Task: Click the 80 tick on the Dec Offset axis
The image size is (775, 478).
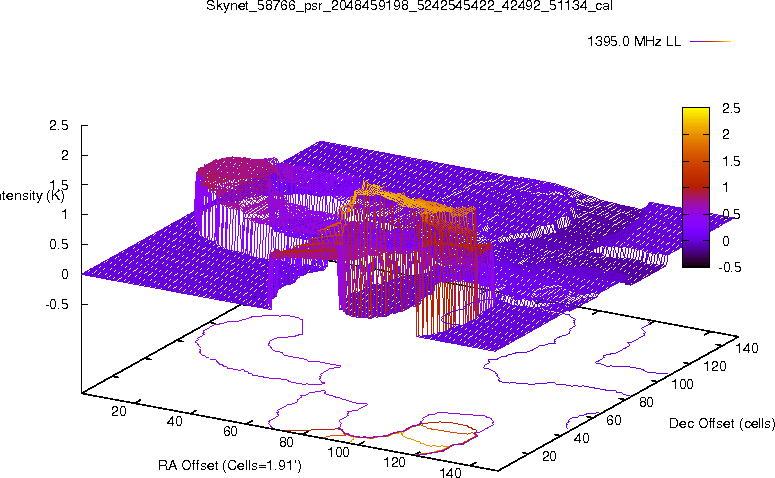Action: [646, 402]
